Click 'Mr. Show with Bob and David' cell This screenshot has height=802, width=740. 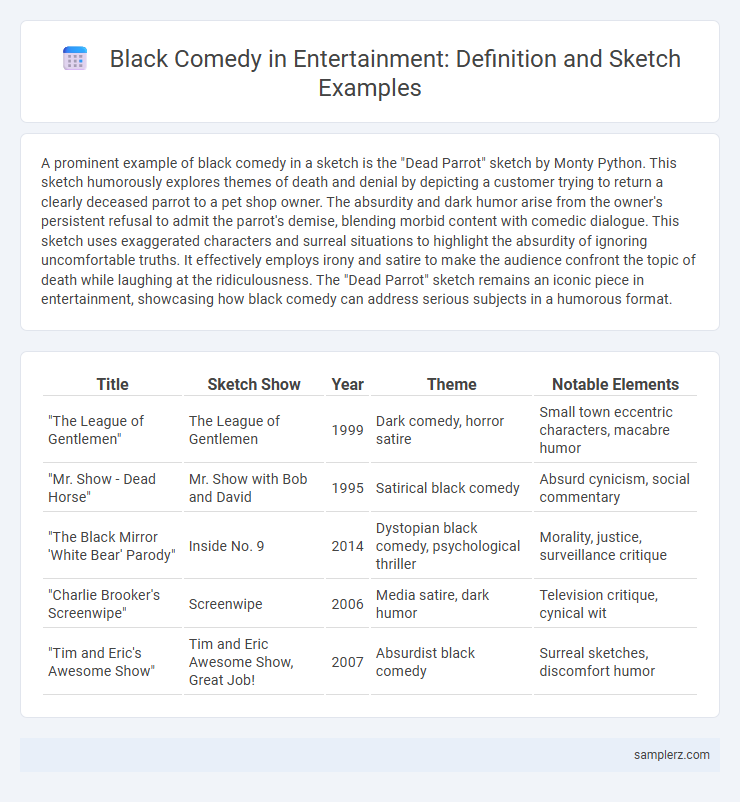(254, 488)
